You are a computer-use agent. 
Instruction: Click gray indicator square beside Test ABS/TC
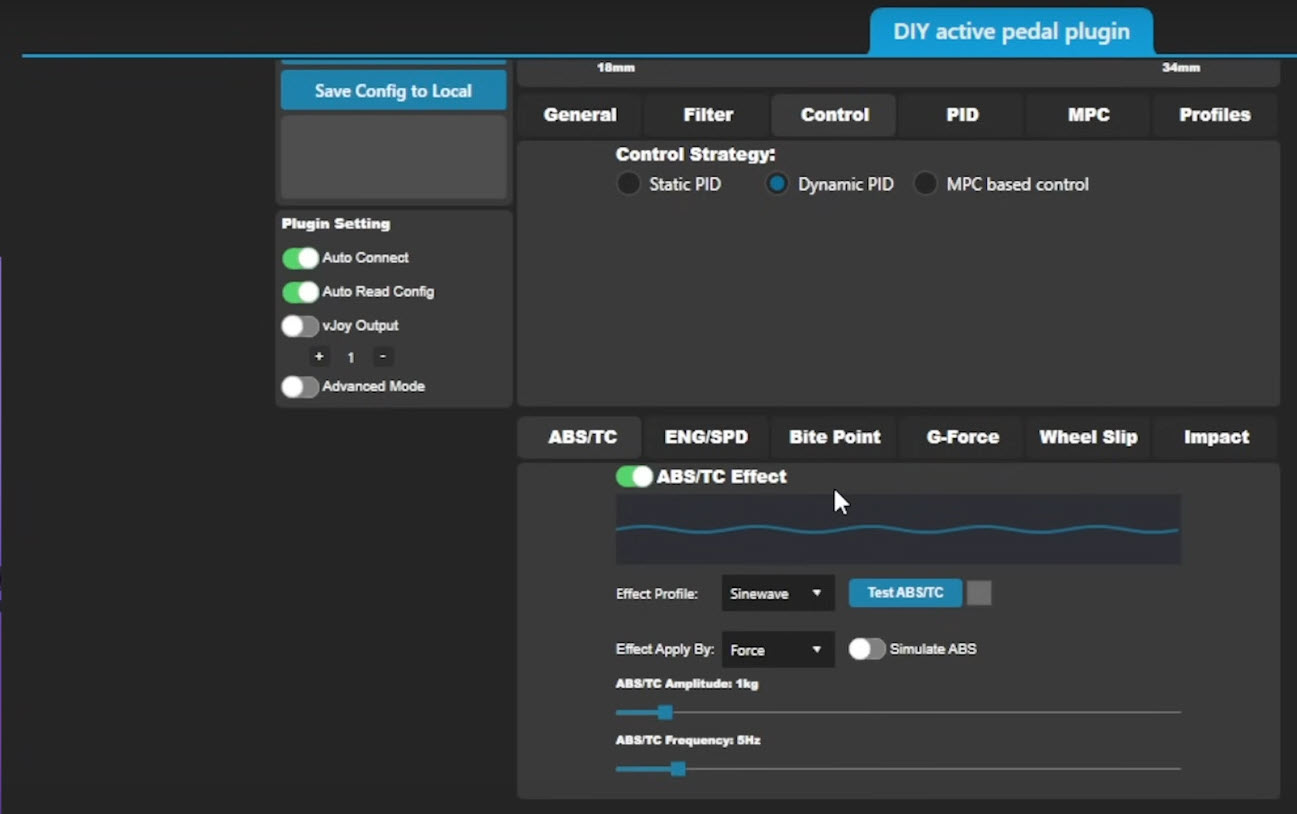pyautogui.click(x=979, y=593)
